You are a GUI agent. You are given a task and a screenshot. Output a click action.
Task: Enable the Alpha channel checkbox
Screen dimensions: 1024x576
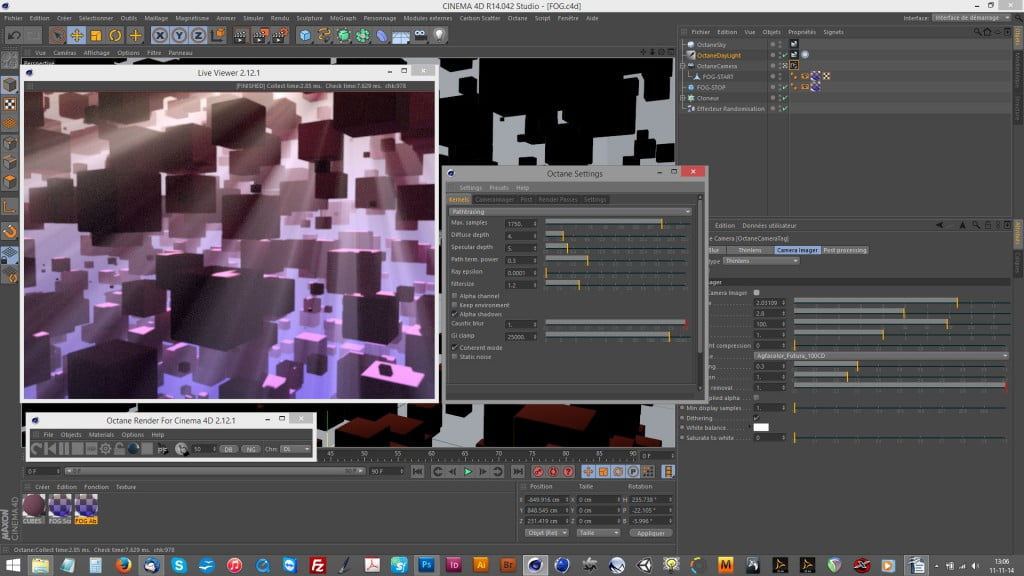tap(455, 296)
